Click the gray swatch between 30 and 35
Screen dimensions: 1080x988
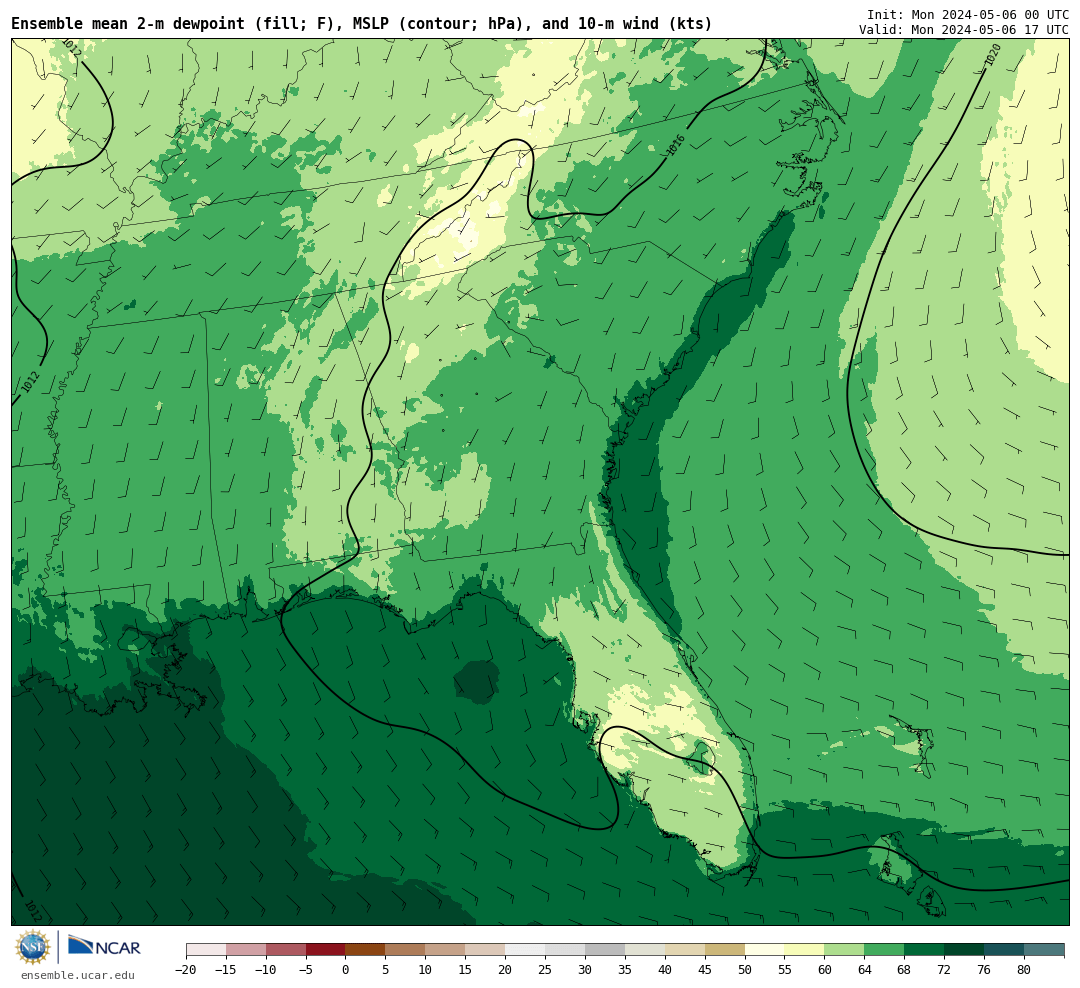[605, 950]
